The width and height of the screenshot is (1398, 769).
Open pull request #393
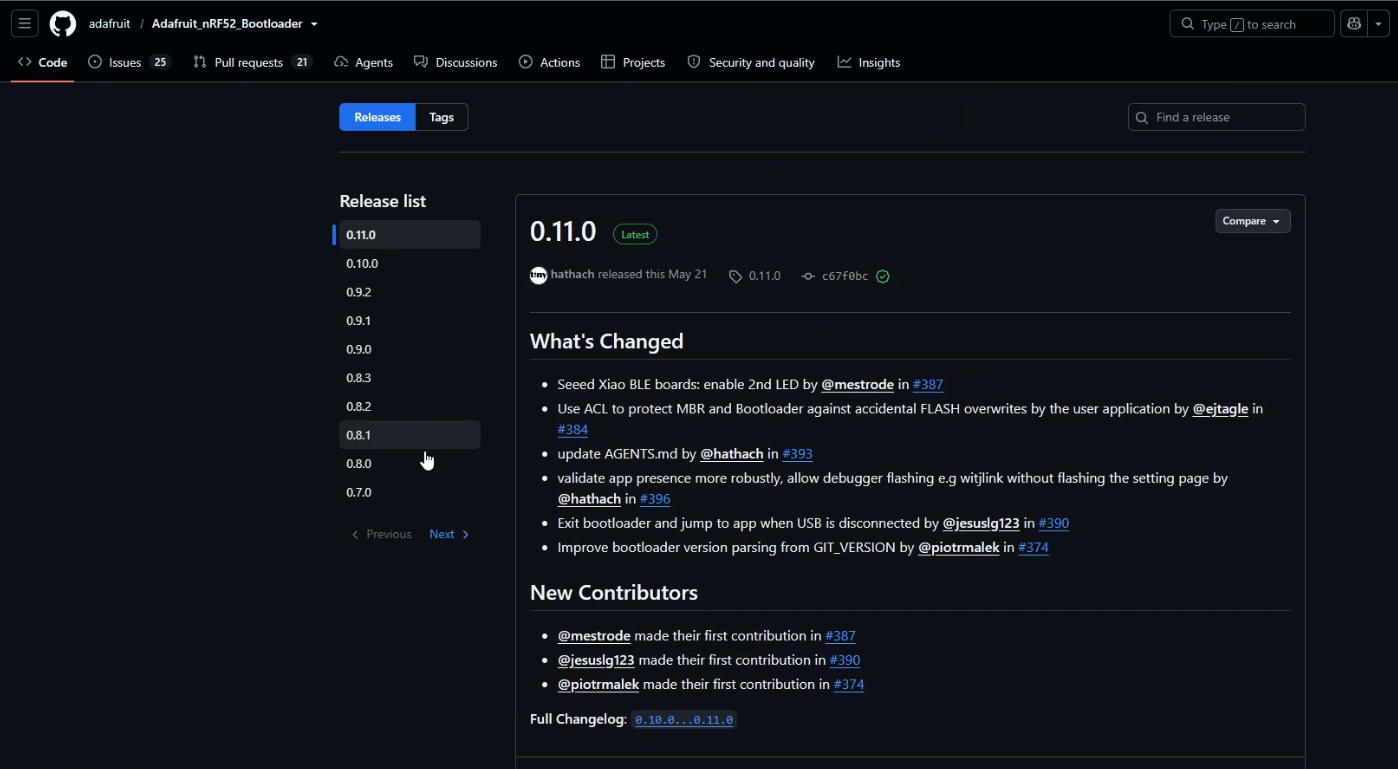[797, 454]
